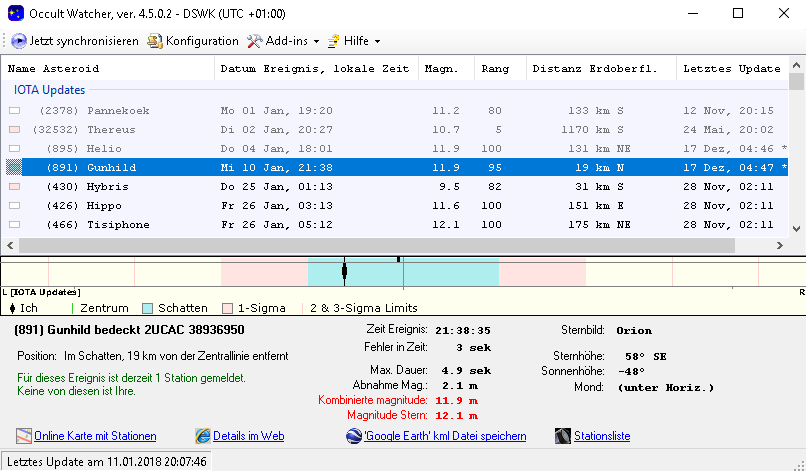Click the Jetzt synchronisieren sync icon

coord(19,41)
